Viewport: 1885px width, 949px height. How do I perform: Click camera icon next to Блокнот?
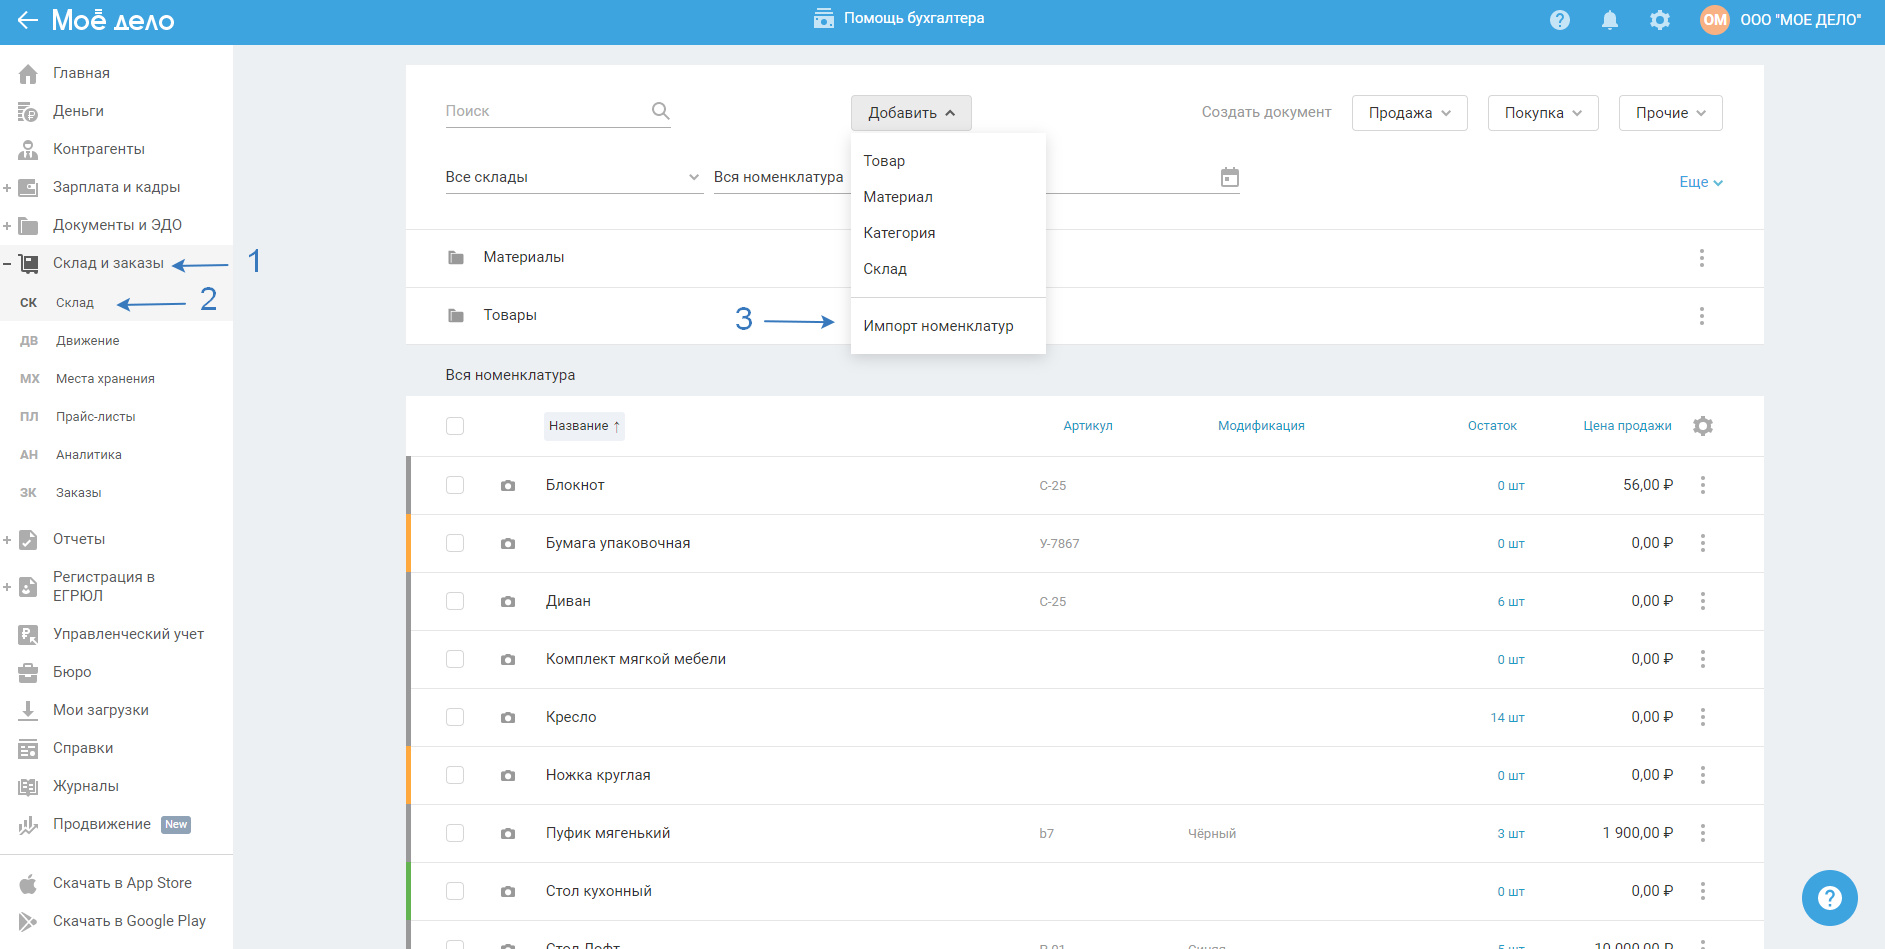click(508, 486)
